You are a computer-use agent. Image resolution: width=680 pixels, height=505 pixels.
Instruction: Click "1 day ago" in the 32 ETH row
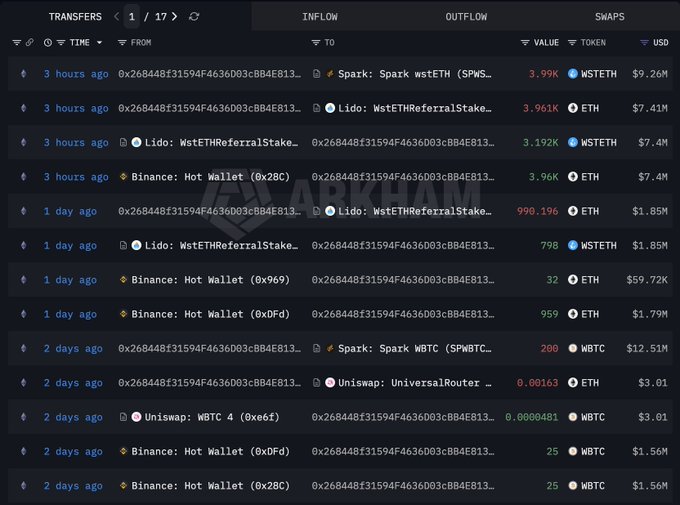pyautogui.click(x=70, y=279)
